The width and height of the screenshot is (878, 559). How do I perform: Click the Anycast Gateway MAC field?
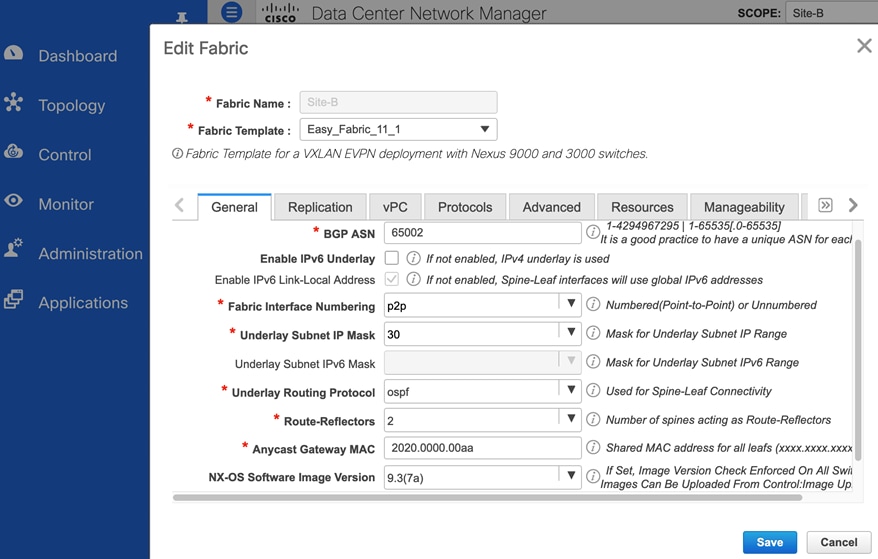point(482,448)
